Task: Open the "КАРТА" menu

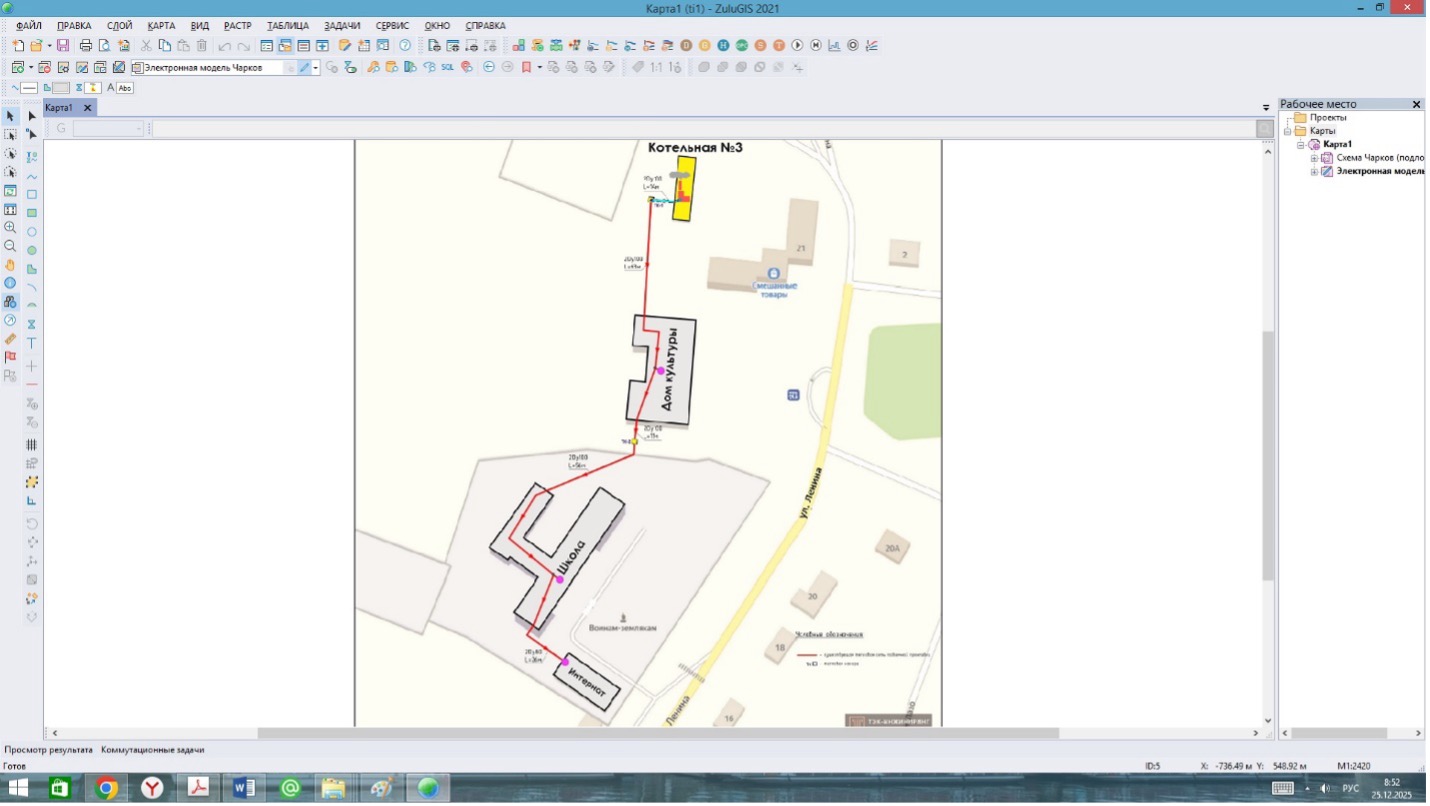Action: click(160, 25)
